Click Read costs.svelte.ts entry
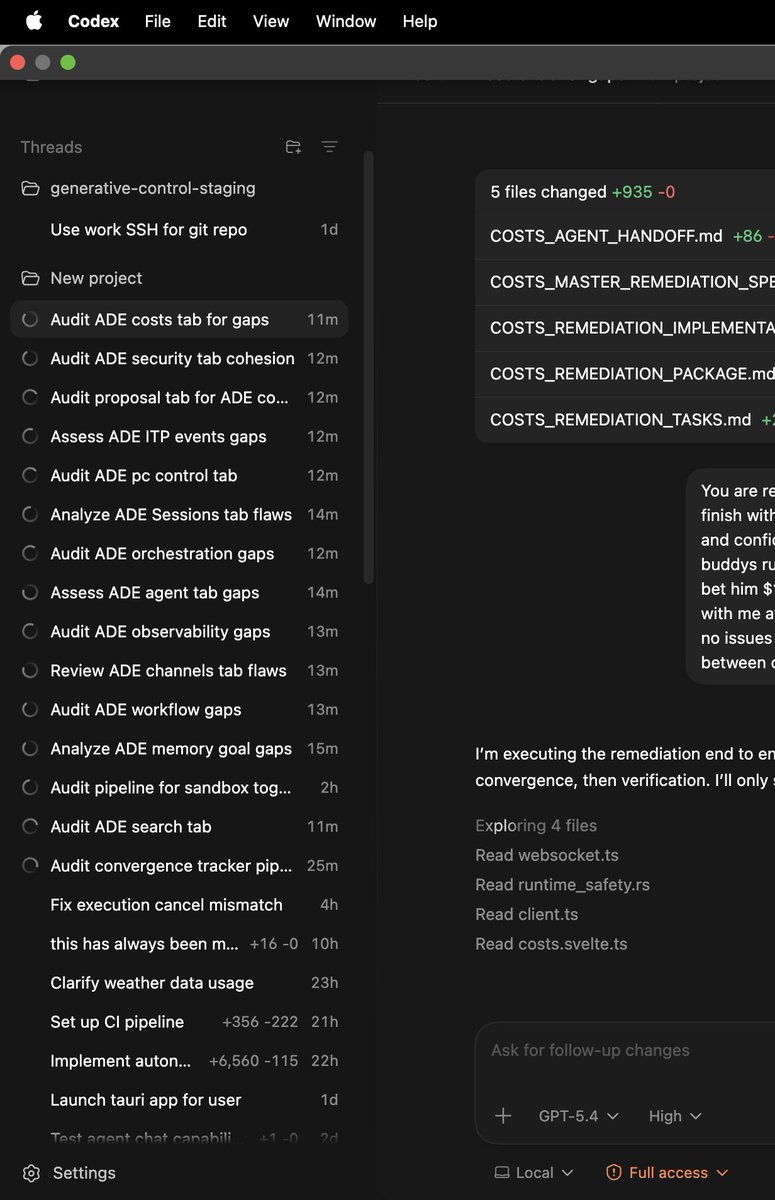This screenshot has width=775, height=1200. tap(551, 944)
